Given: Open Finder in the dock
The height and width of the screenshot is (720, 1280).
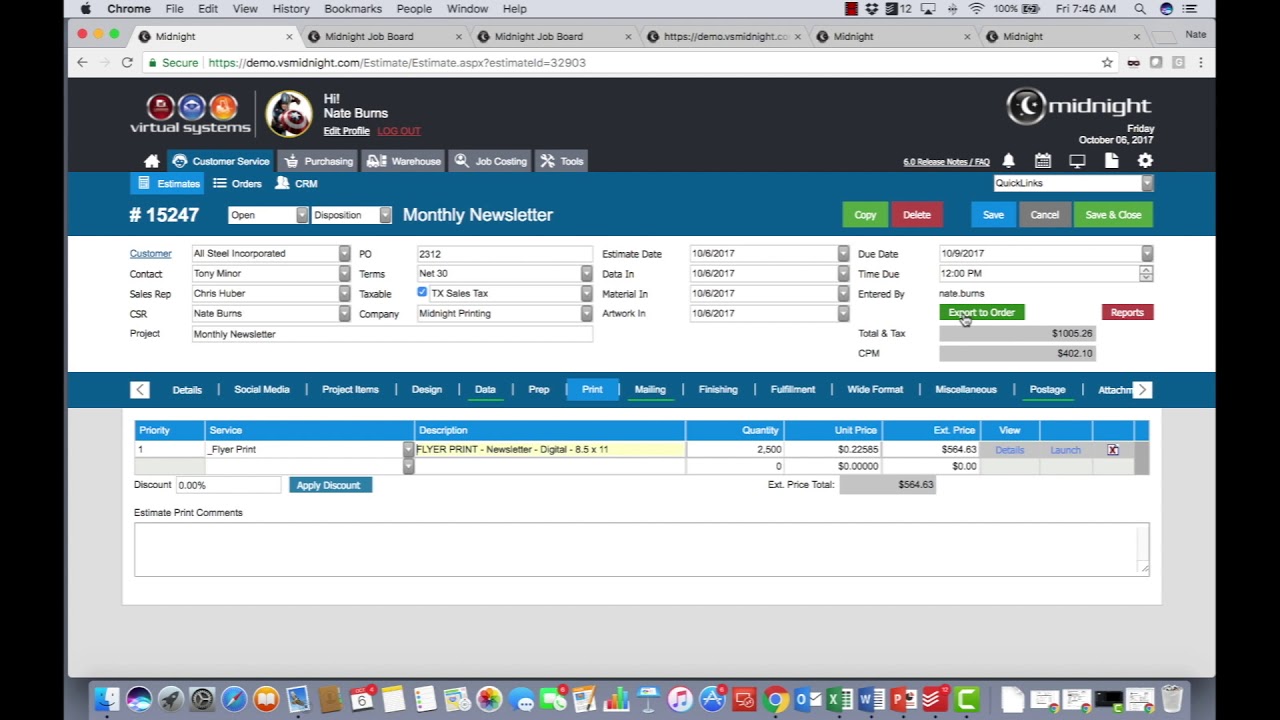Looking at the screenshot, I should tap(107, 699).
